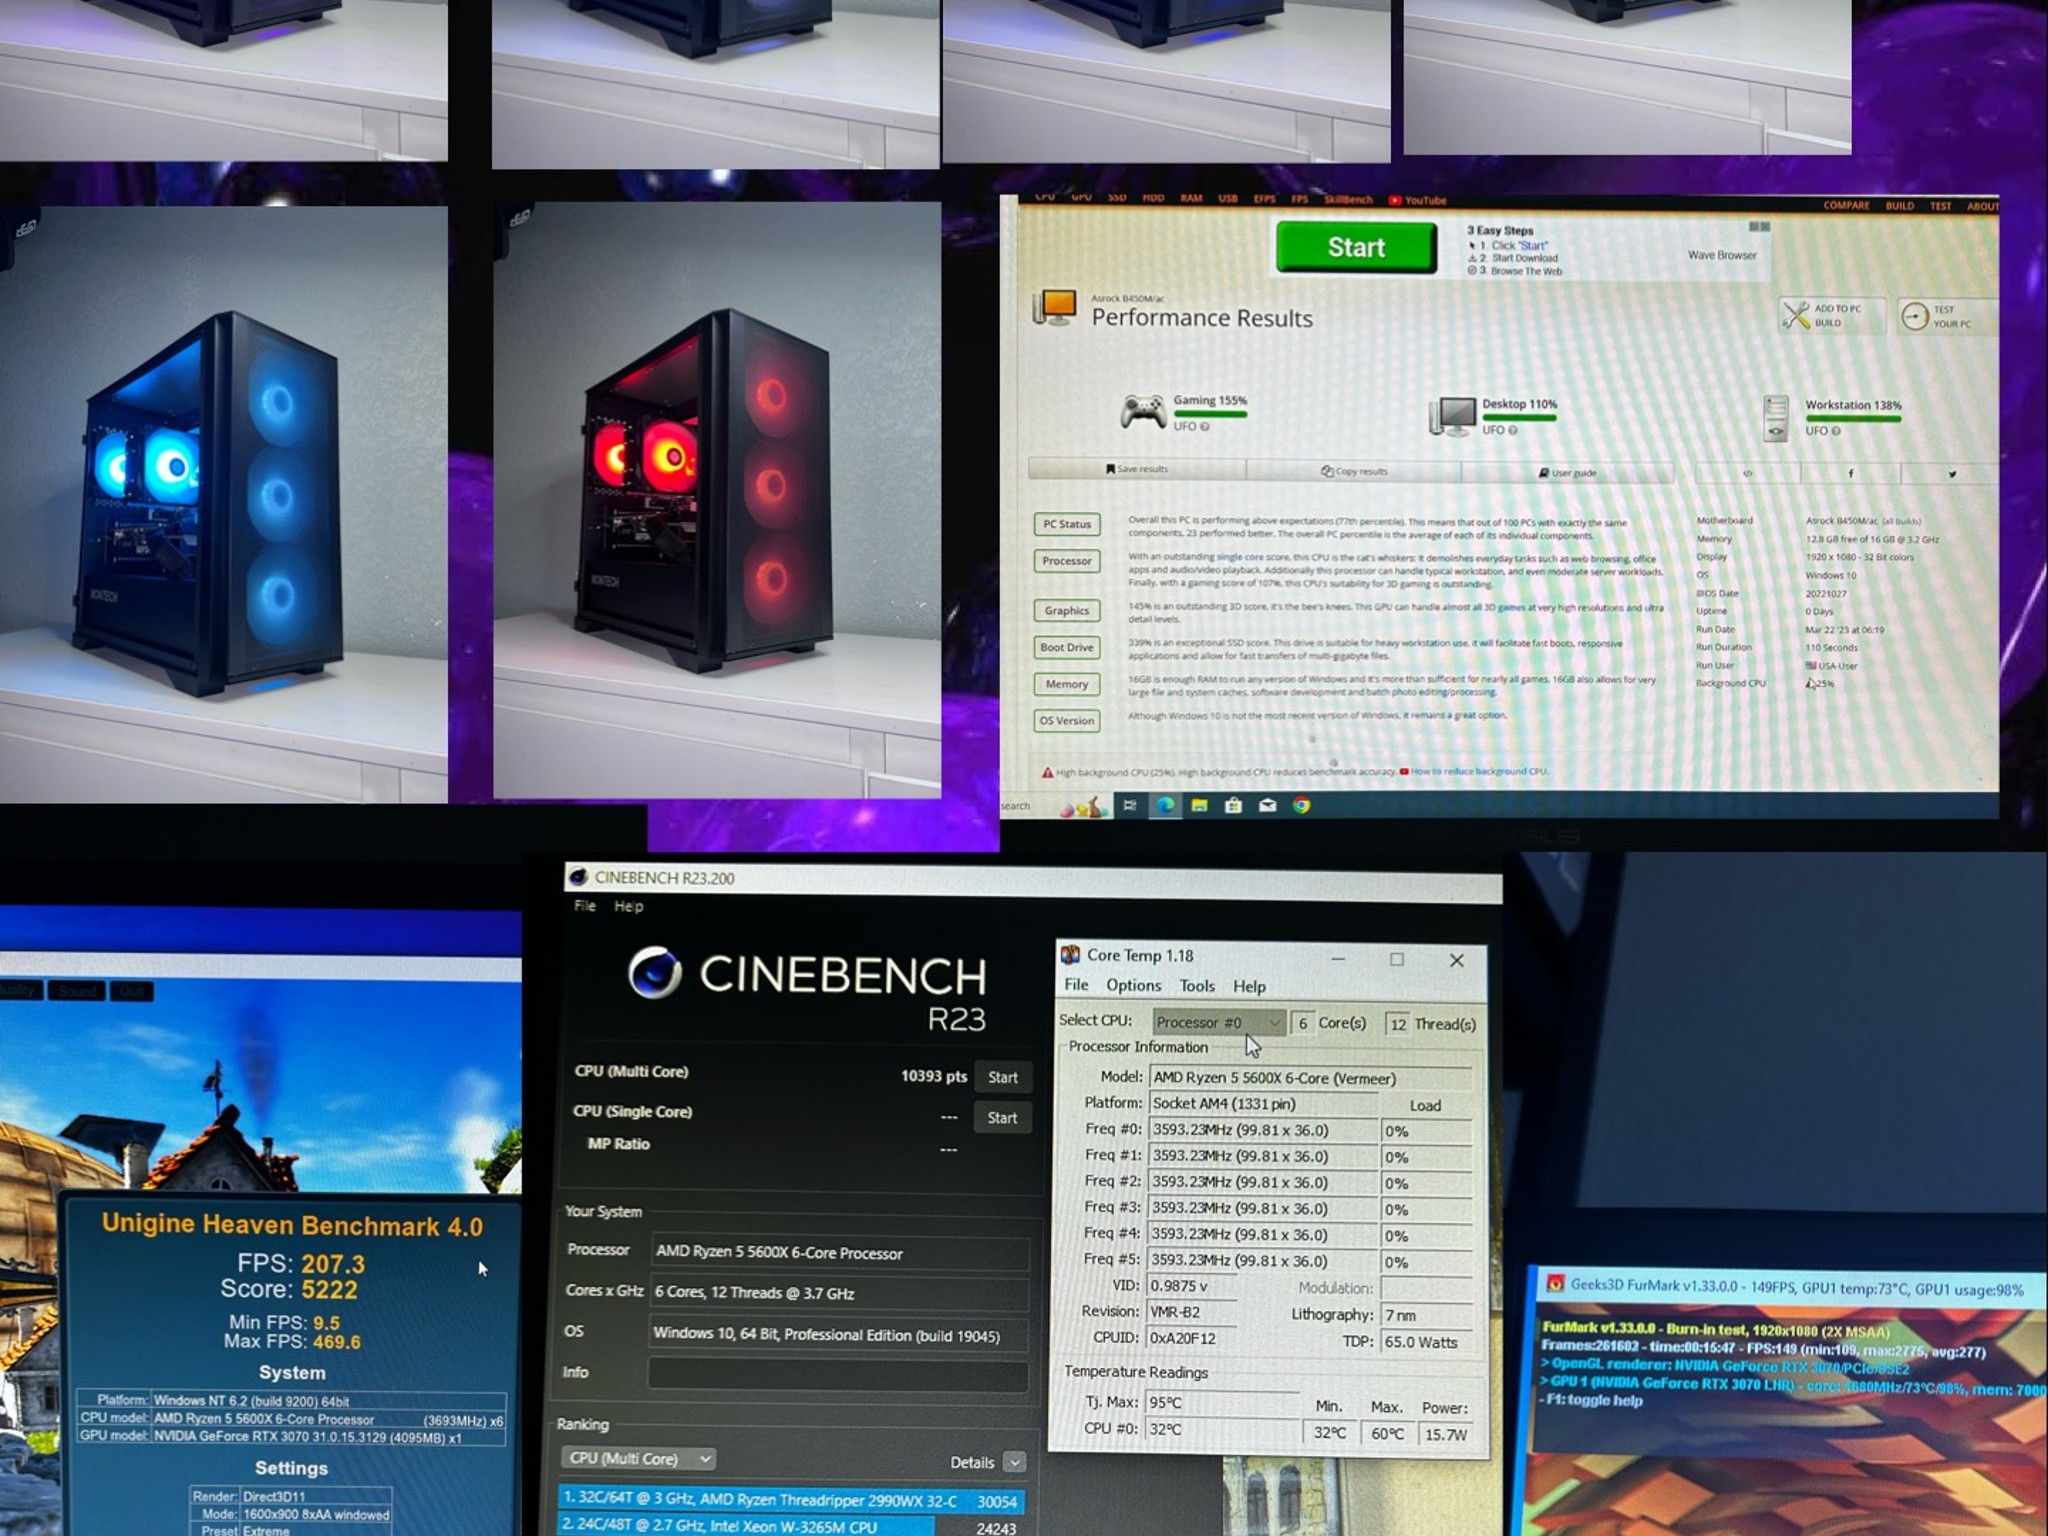
Task: Open the Core Temp Options menu
Action: click(x=1134, y=985)
